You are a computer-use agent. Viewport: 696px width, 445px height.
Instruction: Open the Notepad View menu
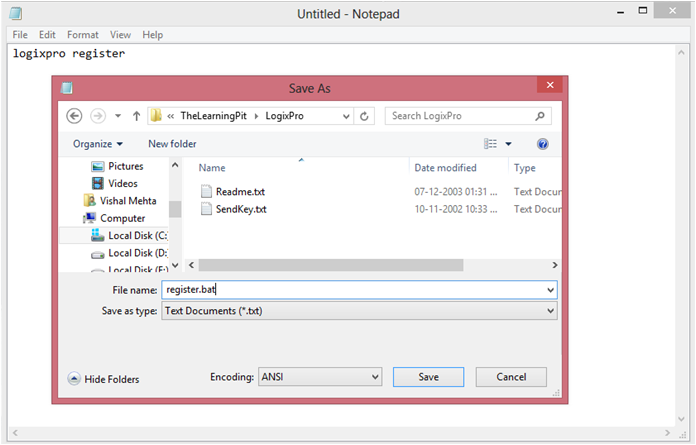[x=120, y=35]
